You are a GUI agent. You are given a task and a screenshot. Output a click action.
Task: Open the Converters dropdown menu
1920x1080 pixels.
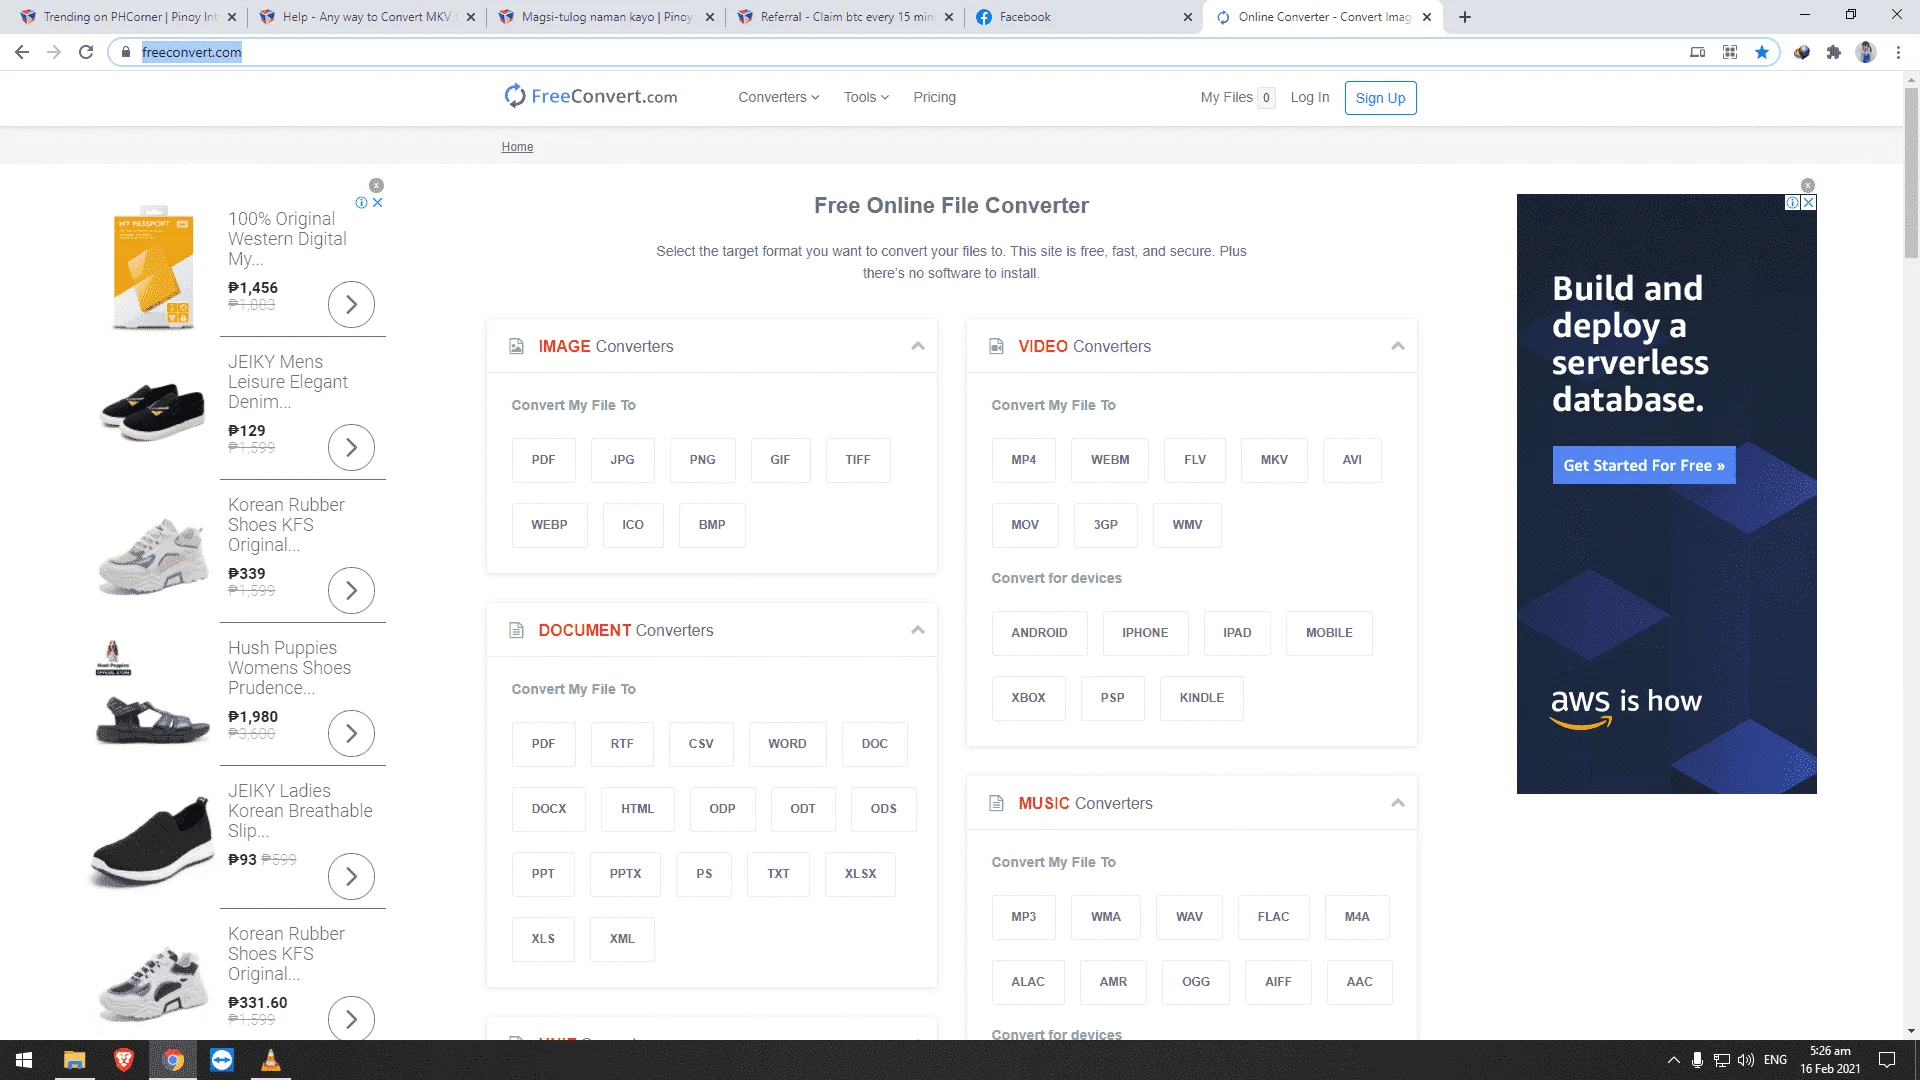[x=779, y=97]
